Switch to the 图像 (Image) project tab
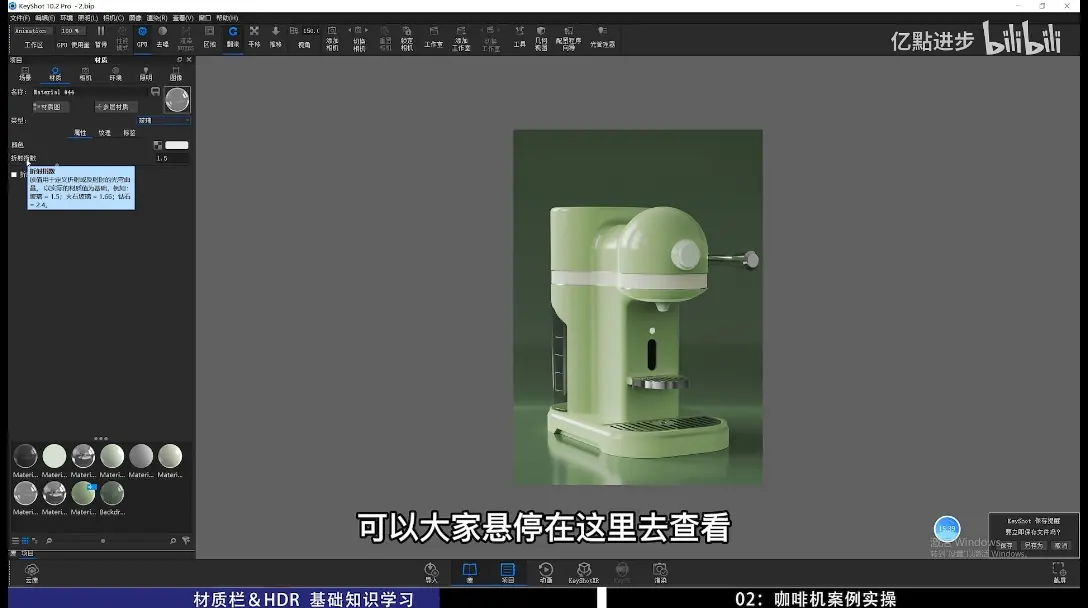This screenshot has height=608, width=1088. [176, 74]
